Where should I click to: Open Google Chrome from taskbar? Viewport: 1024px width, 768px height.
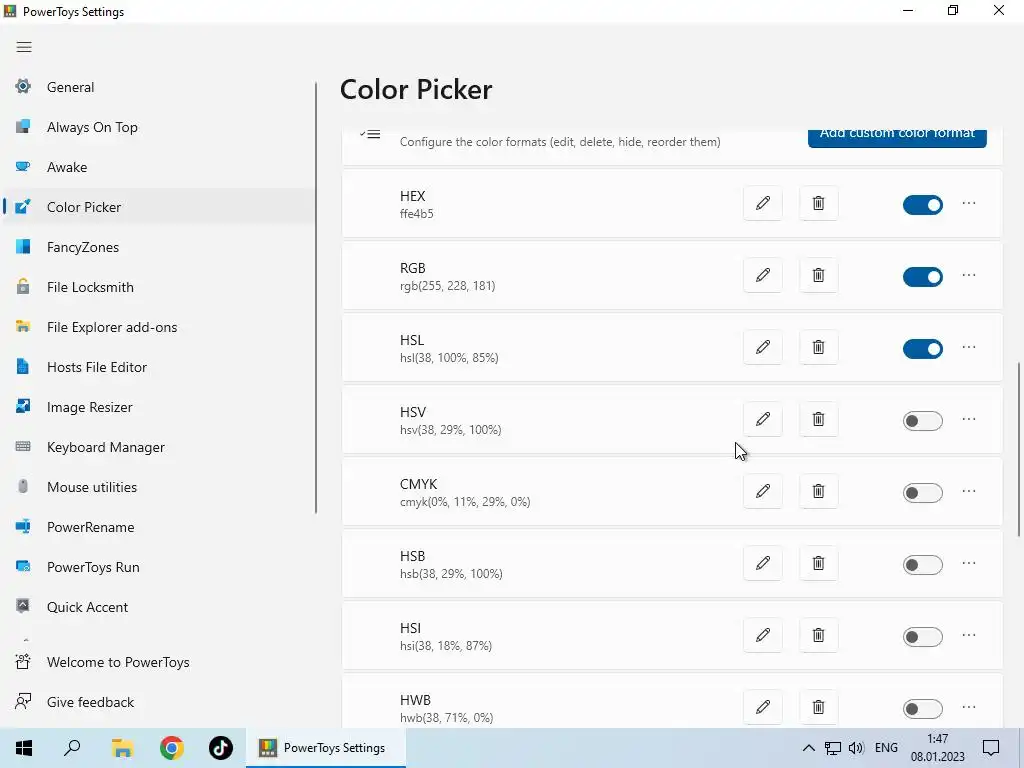[x=172, y=748]
